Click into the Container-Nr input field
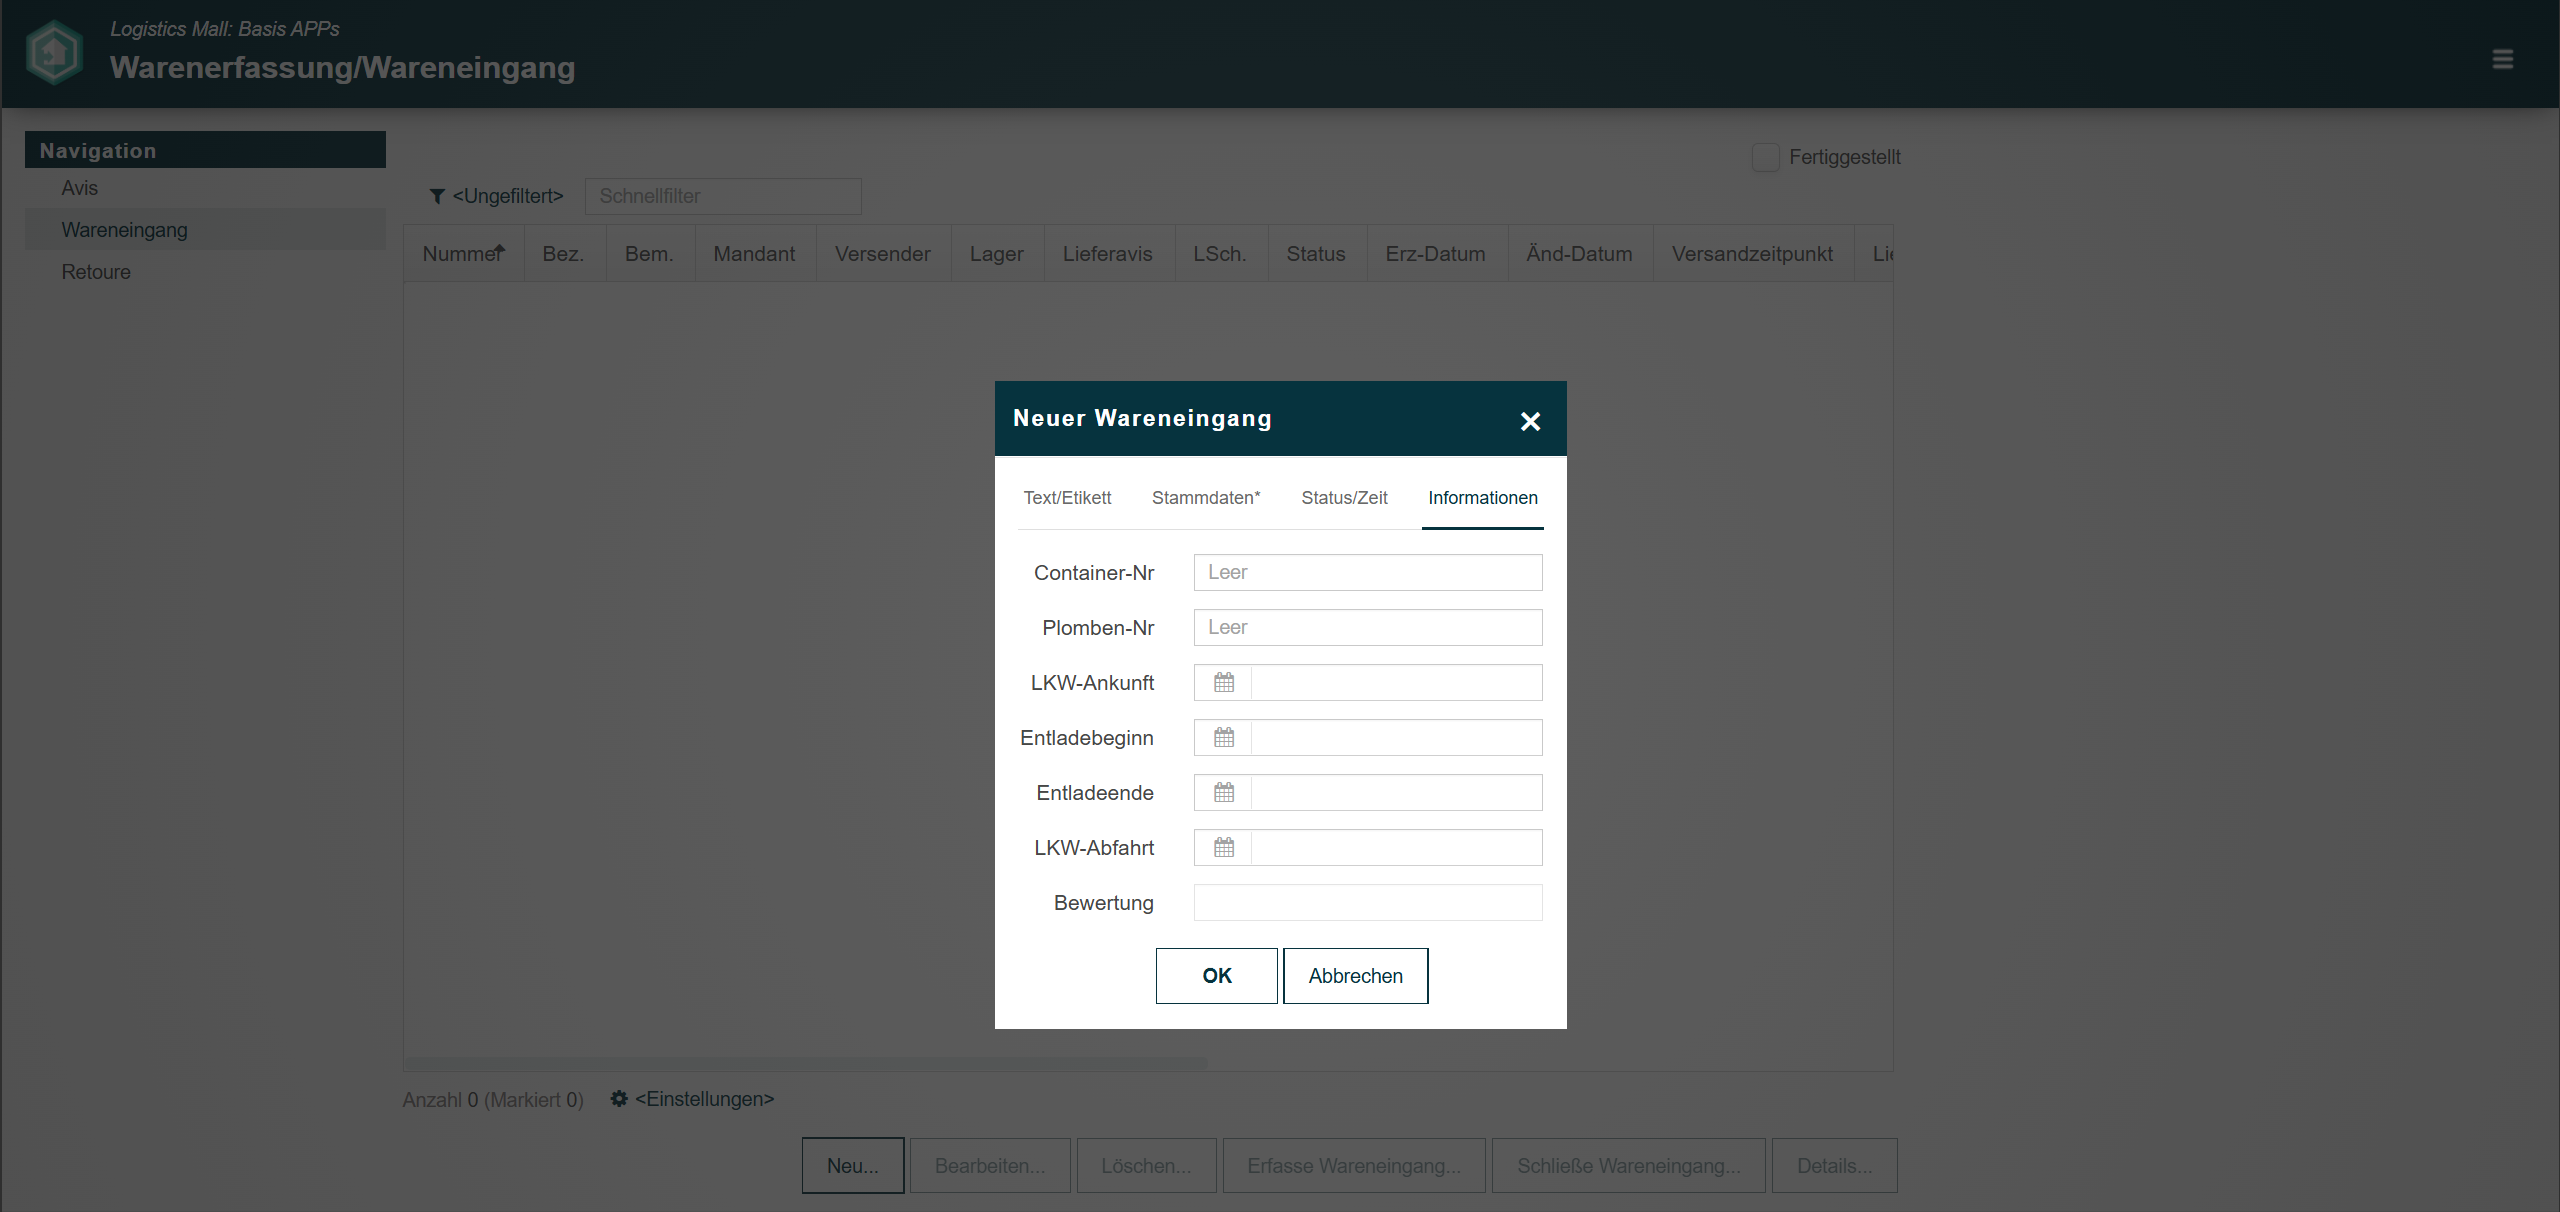This screenshot has height=1212, width=2560. pyautogui.click(x=1367, y=572)
